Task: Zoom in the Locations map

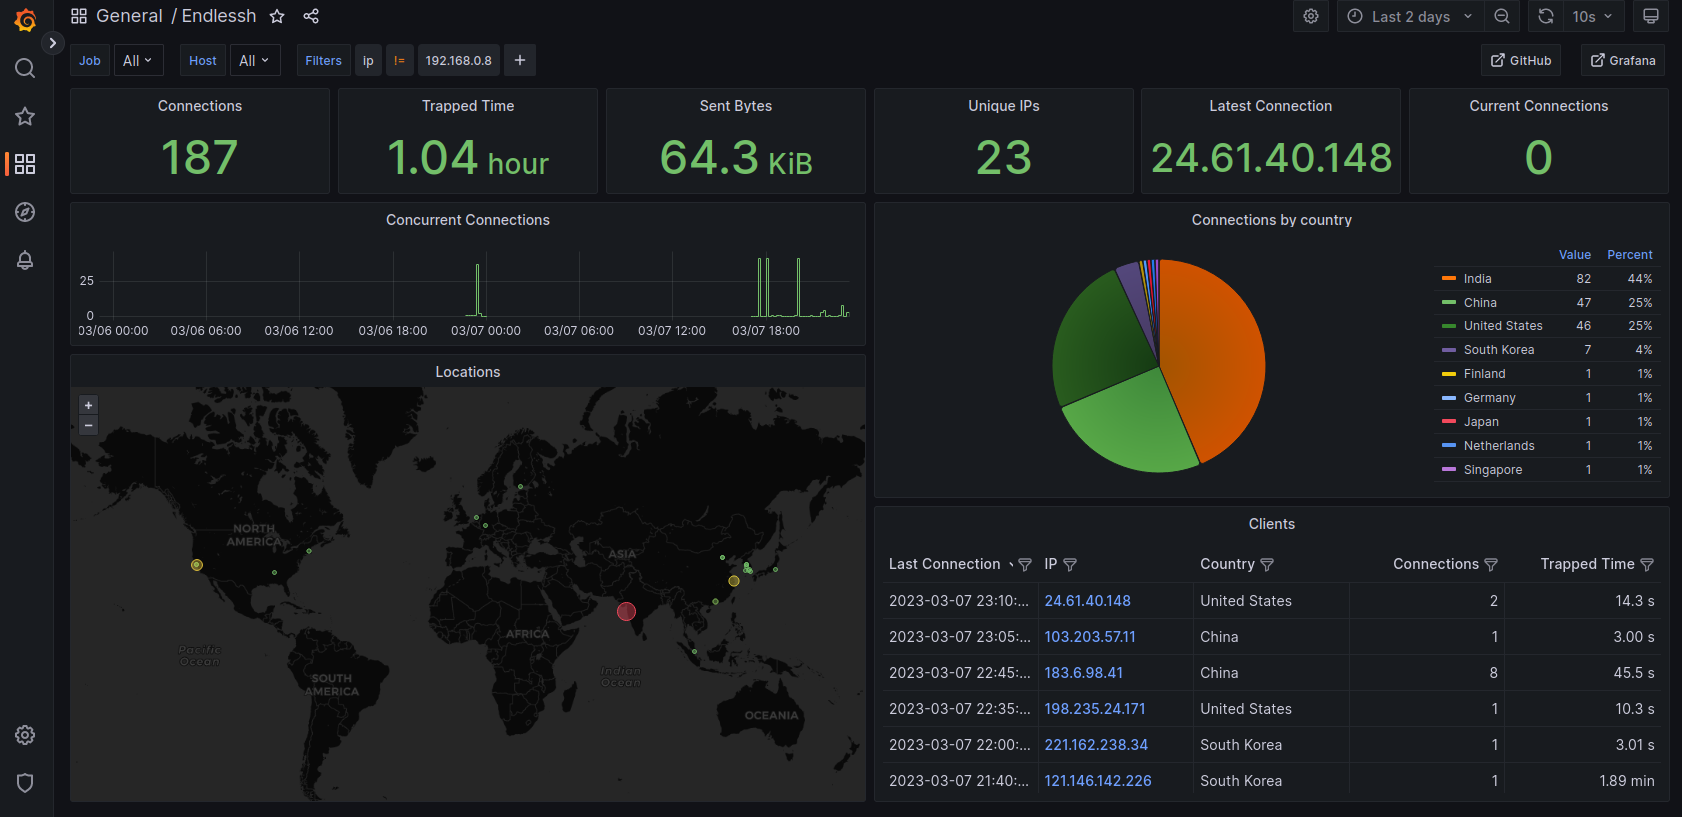Action: 88,405
